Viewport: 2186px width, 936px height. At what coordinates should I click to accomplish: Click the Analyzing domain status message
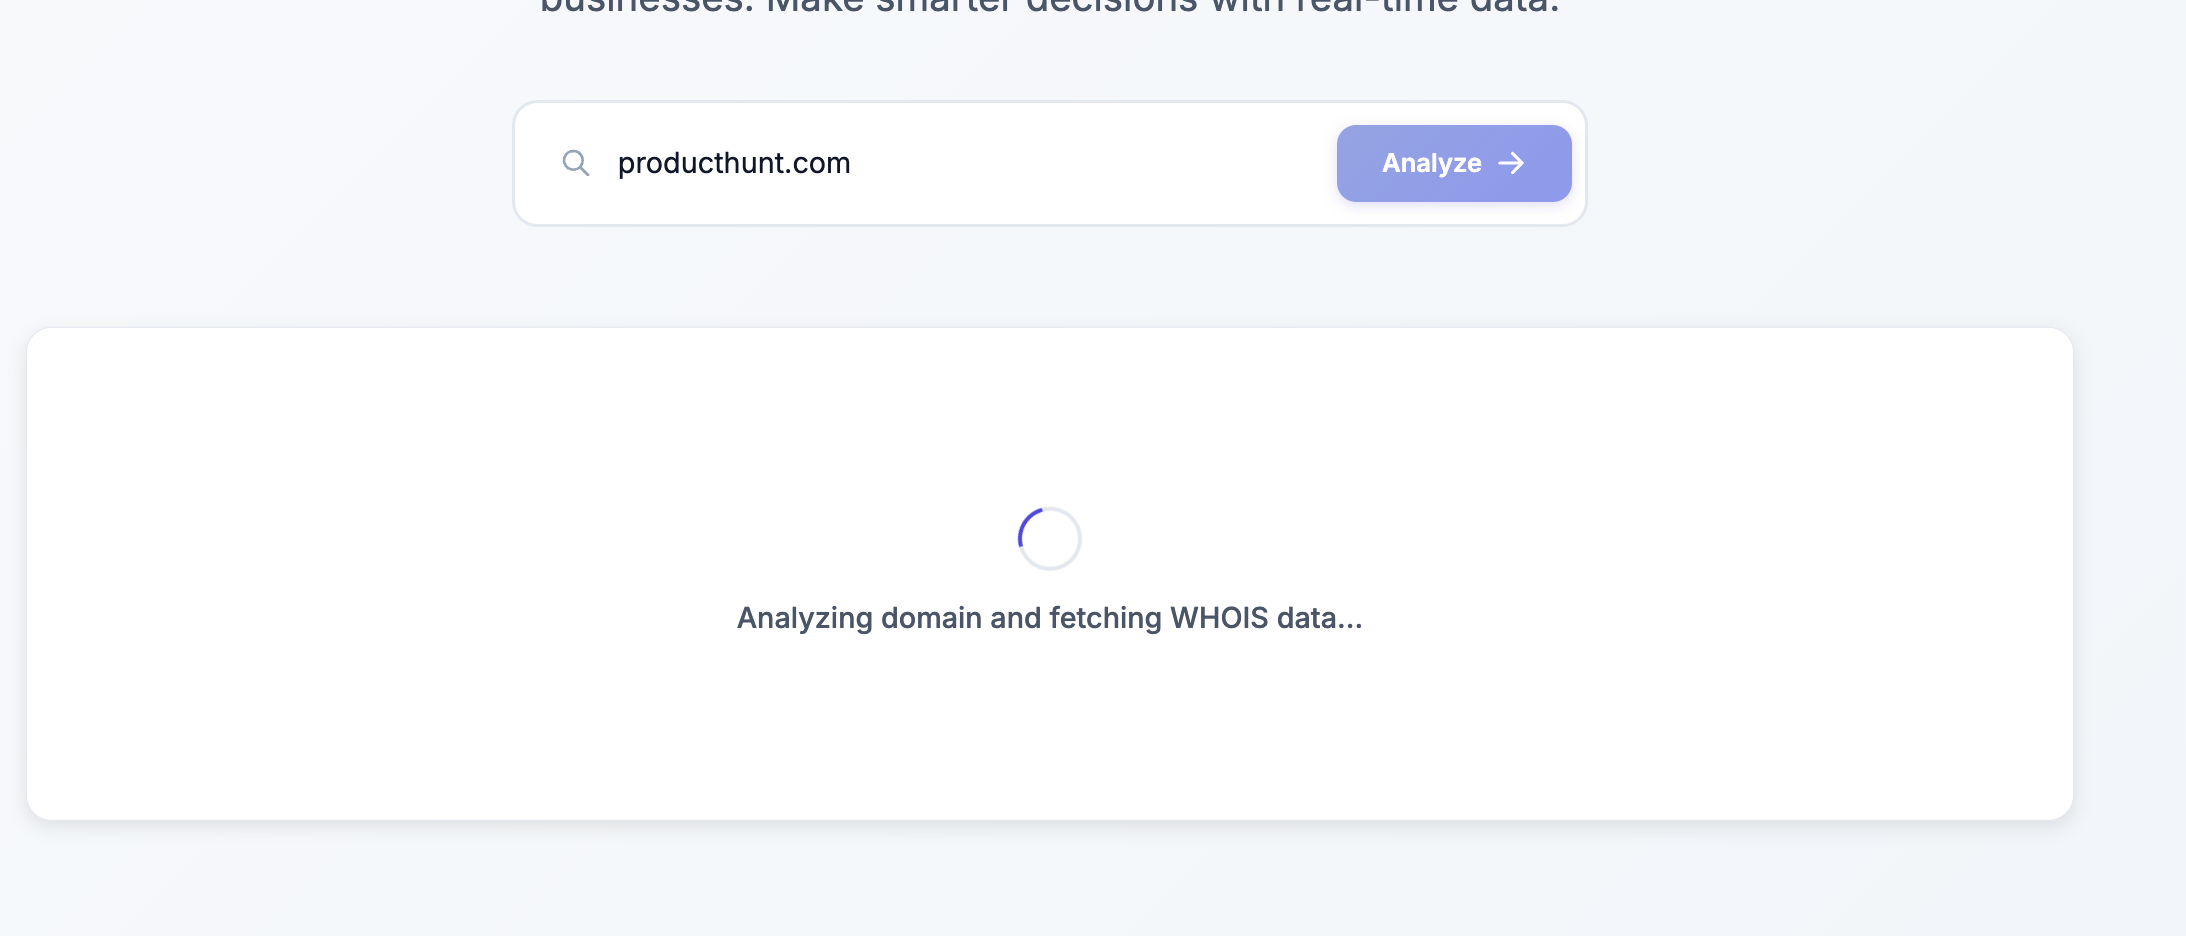[1050, 618]
